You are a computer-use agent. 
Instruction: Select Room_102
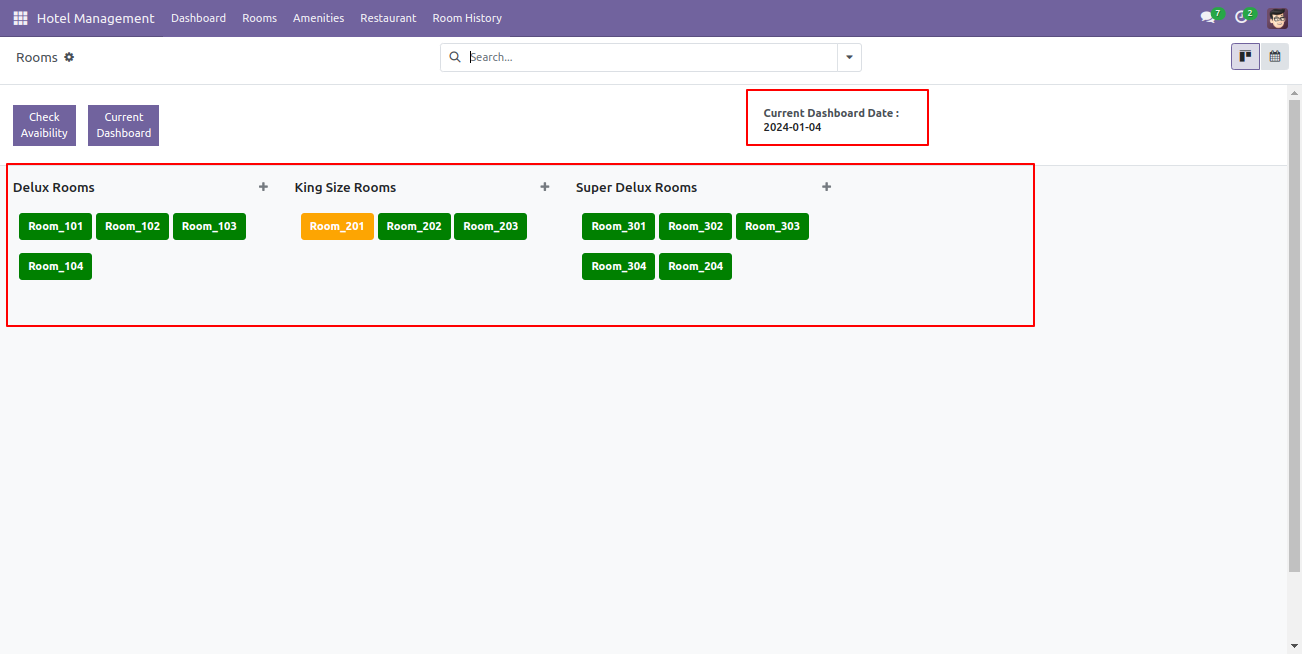tap(133, 226)
